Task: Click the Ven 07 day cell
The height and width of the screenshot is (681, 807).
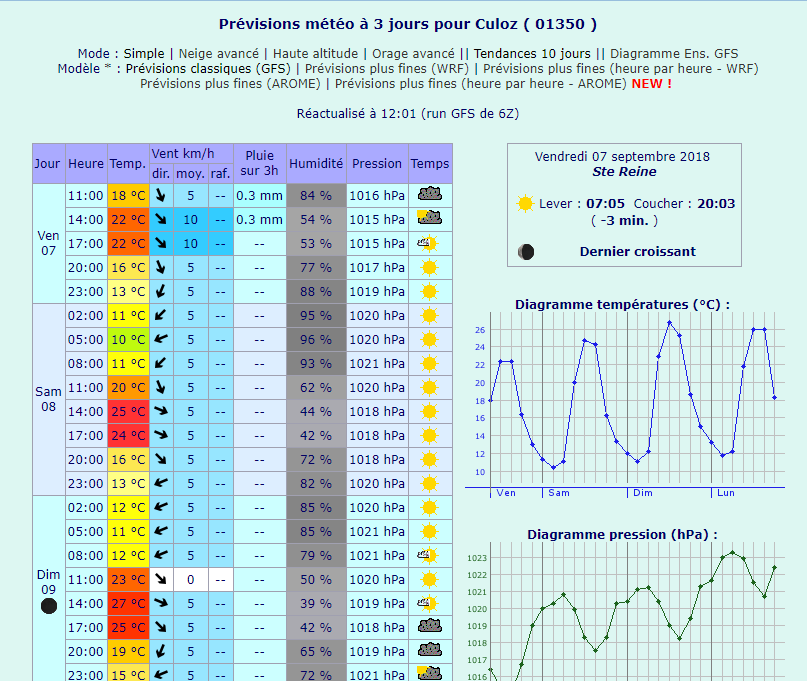Action: point(49,243)
